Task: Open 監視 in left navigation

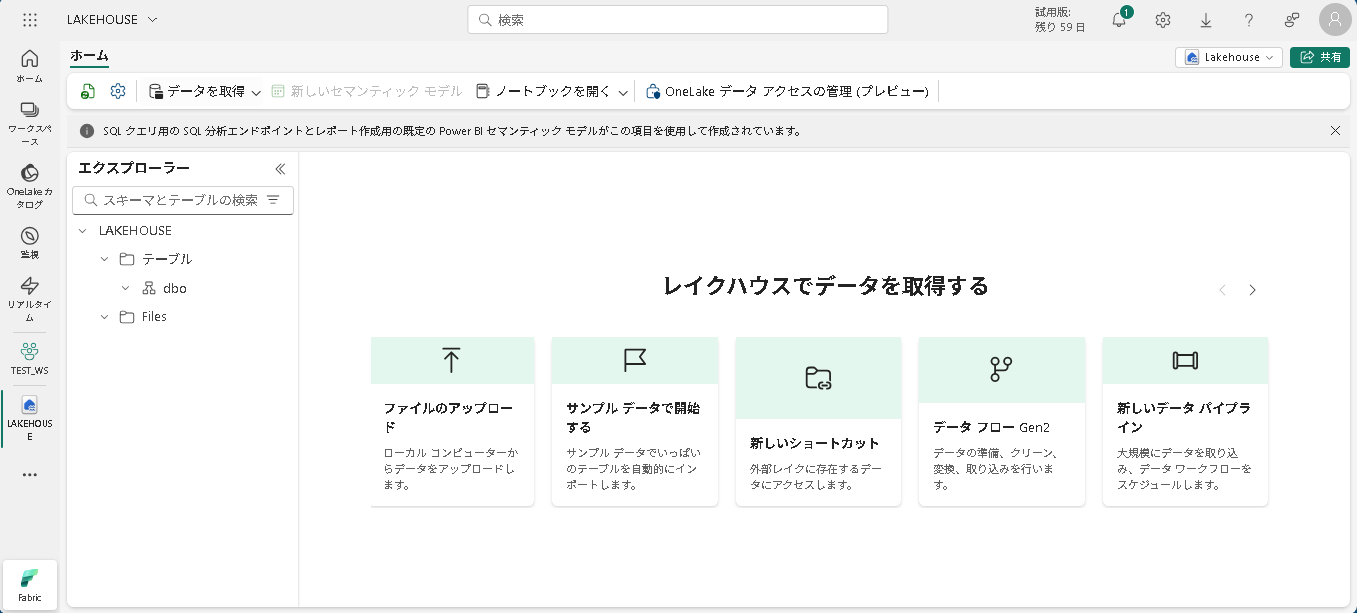Action: pos(30,243)
